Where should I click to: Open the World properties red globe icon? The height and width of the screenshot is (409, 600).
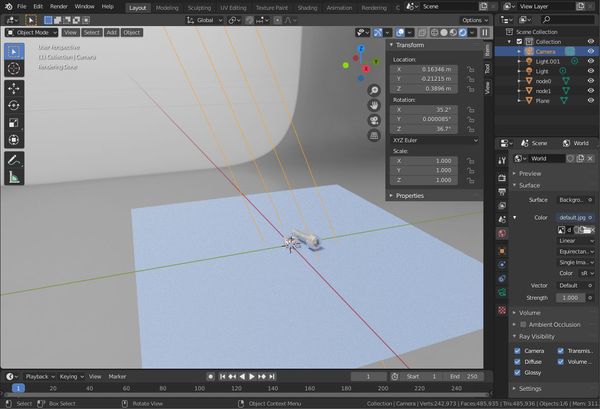(x=502, y=233)
